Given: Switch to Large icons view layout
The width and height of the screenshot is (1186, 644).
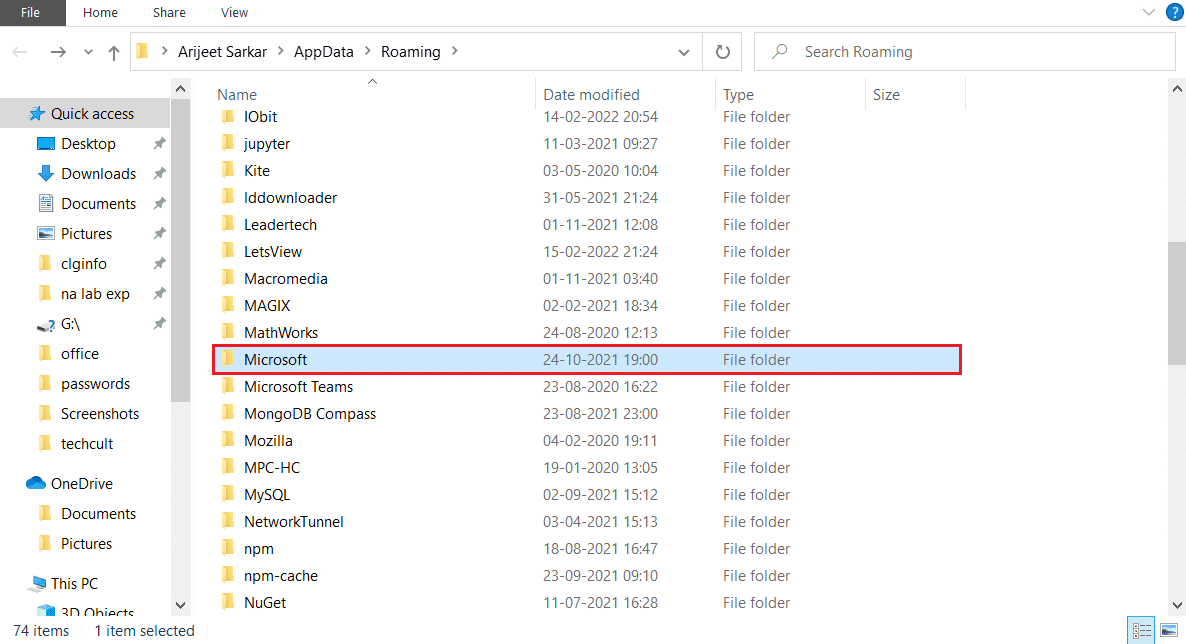Looking at the screenshot, I should [x=1169, y=630].
